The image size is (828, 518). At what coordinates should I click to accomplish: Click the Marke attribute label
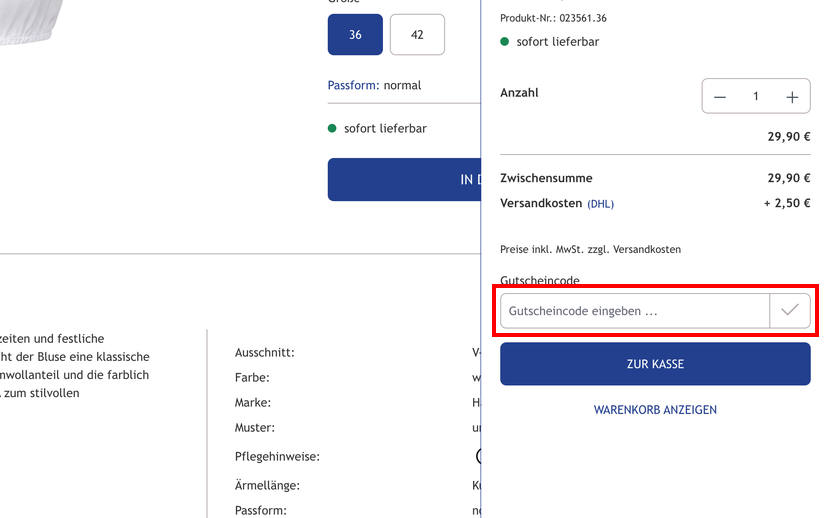(x=252, y=402)
